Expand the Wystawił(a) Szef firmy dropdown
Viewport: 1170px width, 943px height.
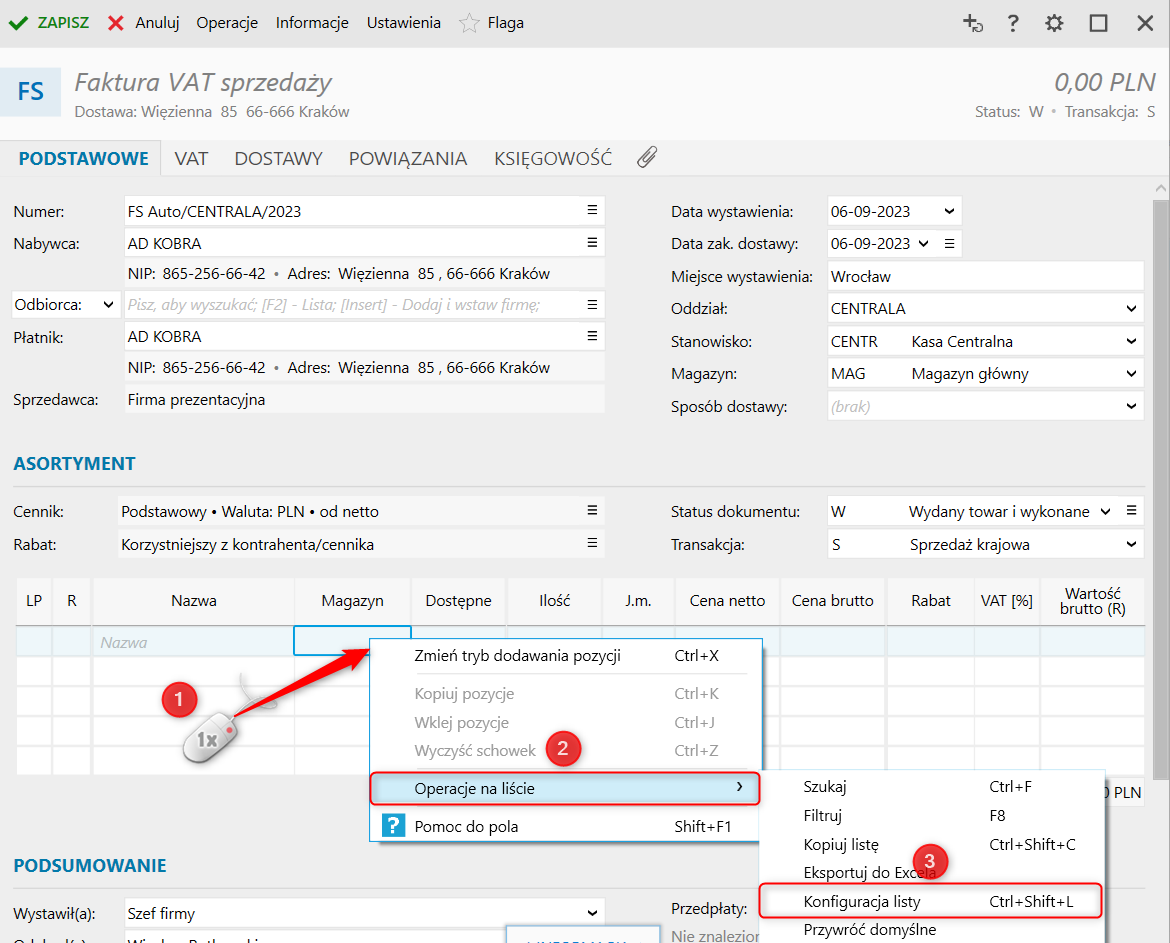(x=592, y=913)
